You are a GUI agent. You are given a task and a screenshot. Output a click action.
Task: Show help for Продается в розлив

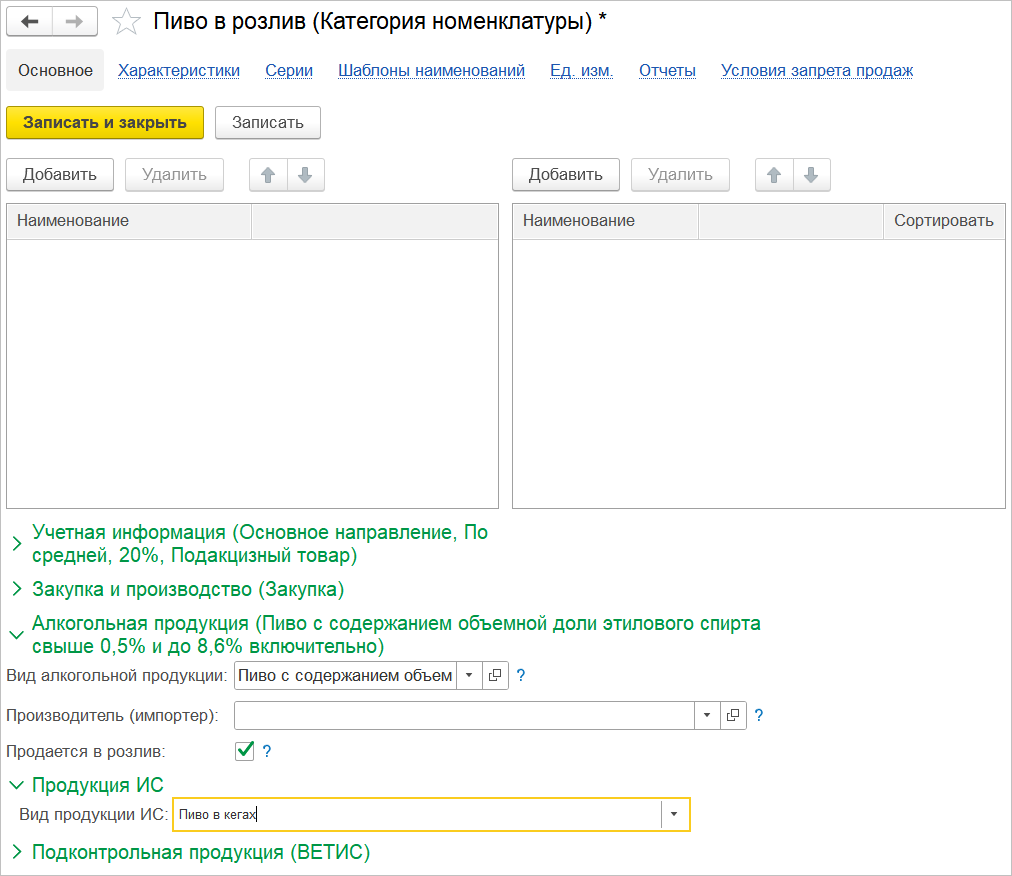[x=267, y=751]
